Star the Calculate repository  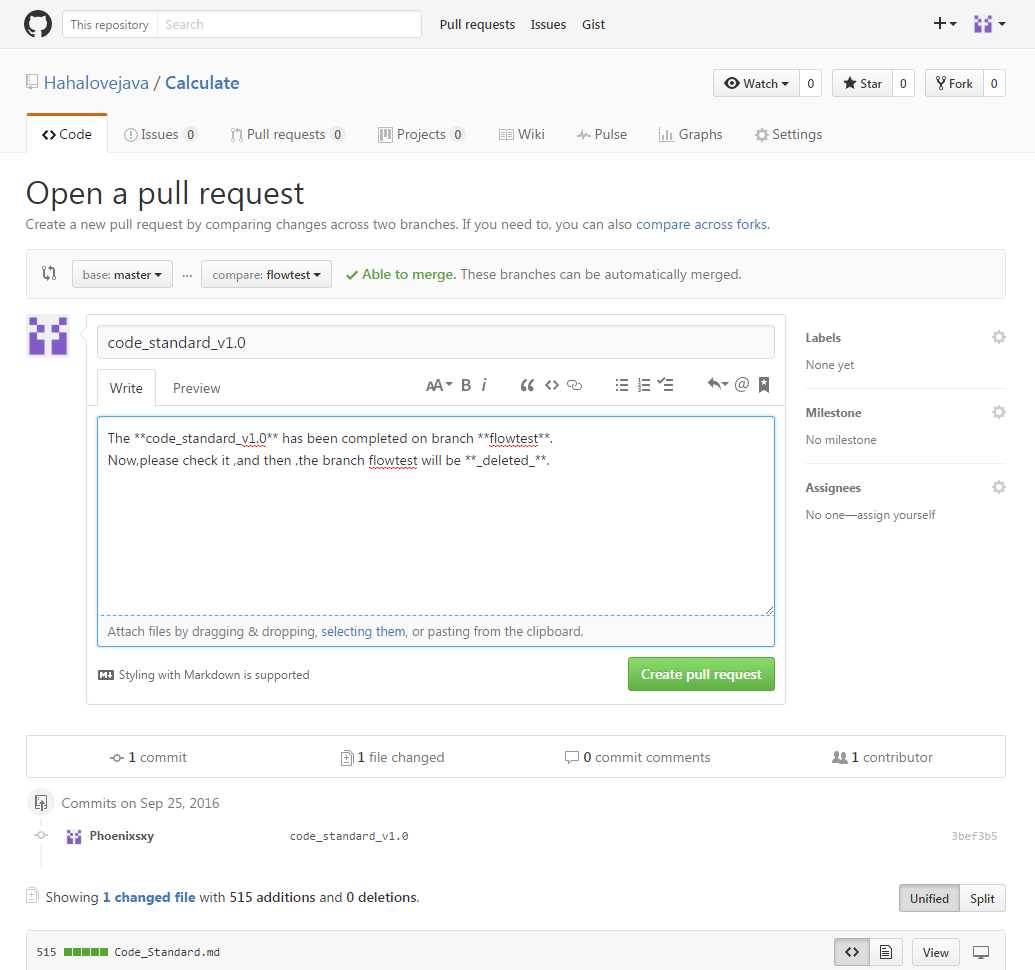pyautogui.click(x=863, y=84)
